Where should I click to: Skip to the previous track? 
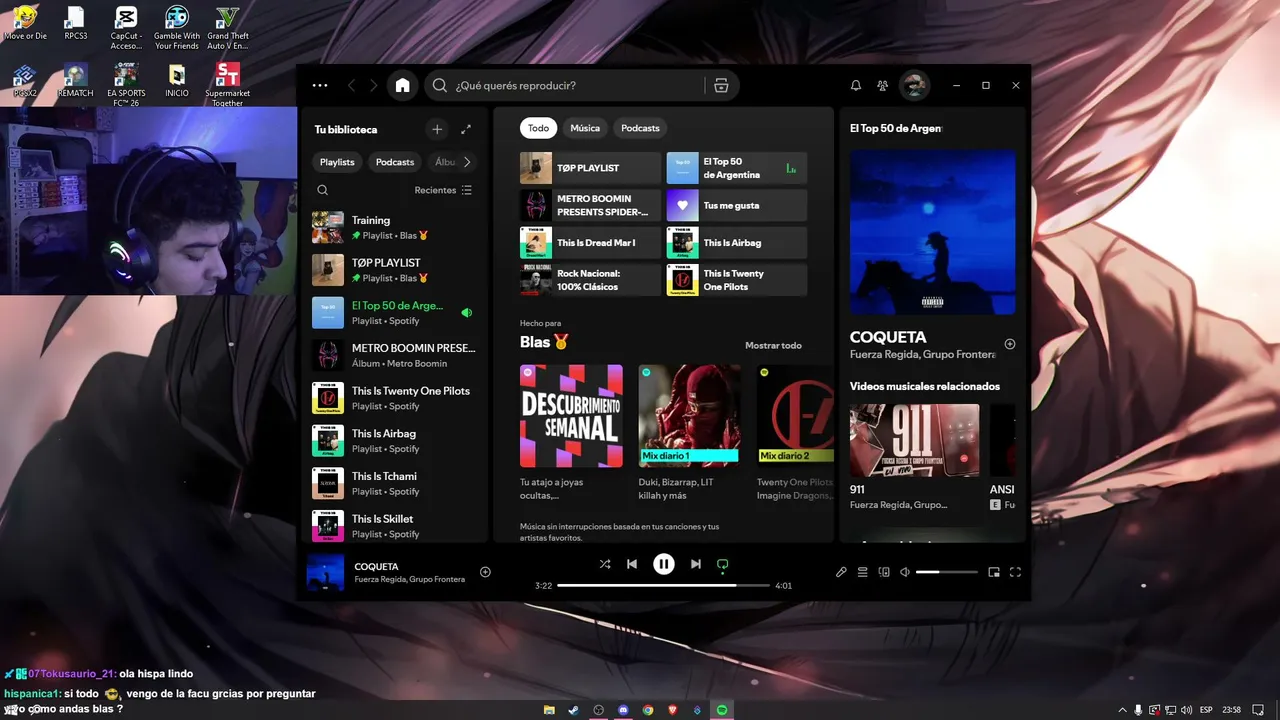click(x=632, y=564)
